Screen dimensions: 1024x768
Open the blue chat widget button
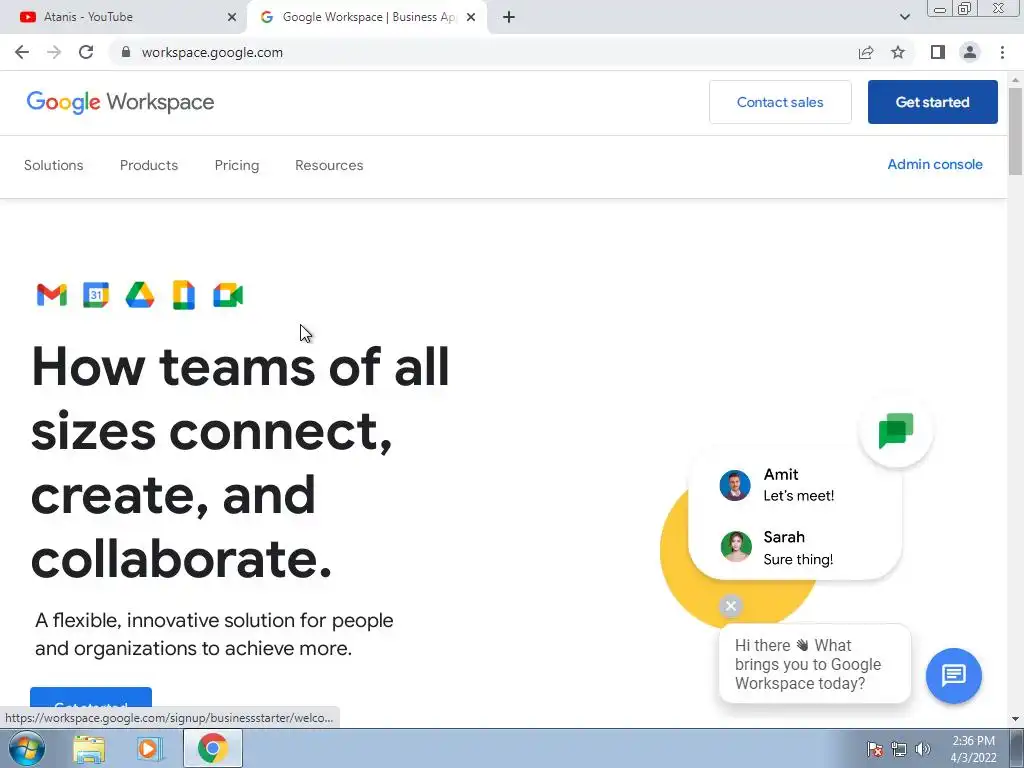(953, 675)
